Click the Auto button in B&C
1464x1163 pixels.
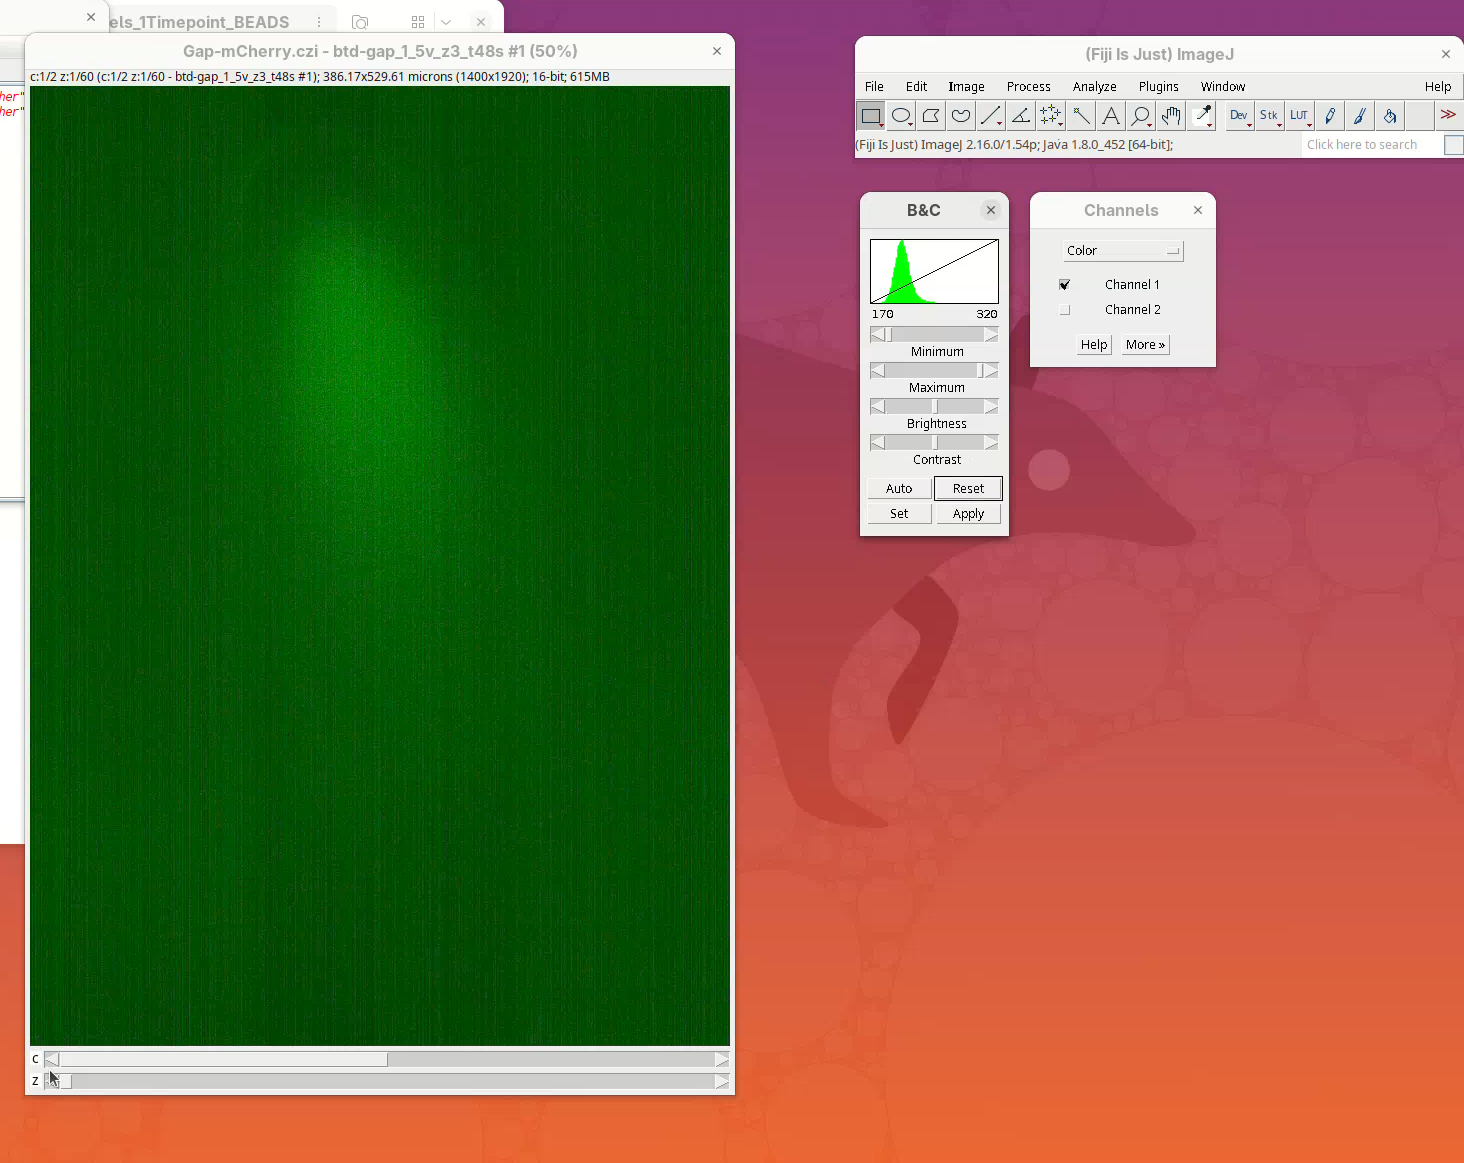tap(899, 489)
